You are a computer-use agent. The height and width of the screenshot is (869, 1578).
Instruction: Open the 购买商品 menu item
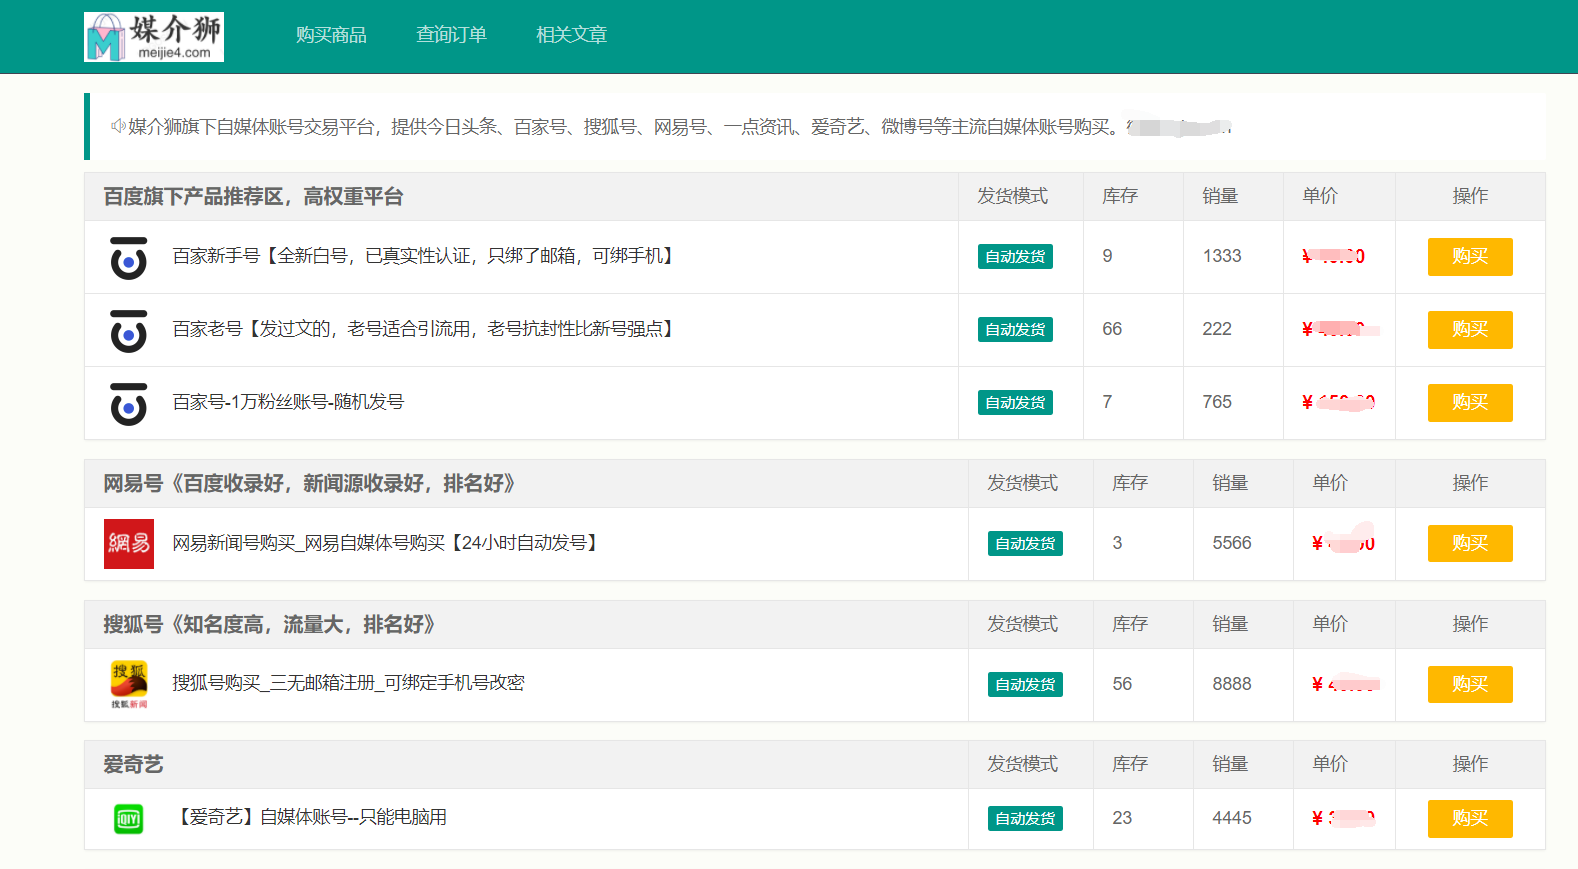(x=331, y=35)
